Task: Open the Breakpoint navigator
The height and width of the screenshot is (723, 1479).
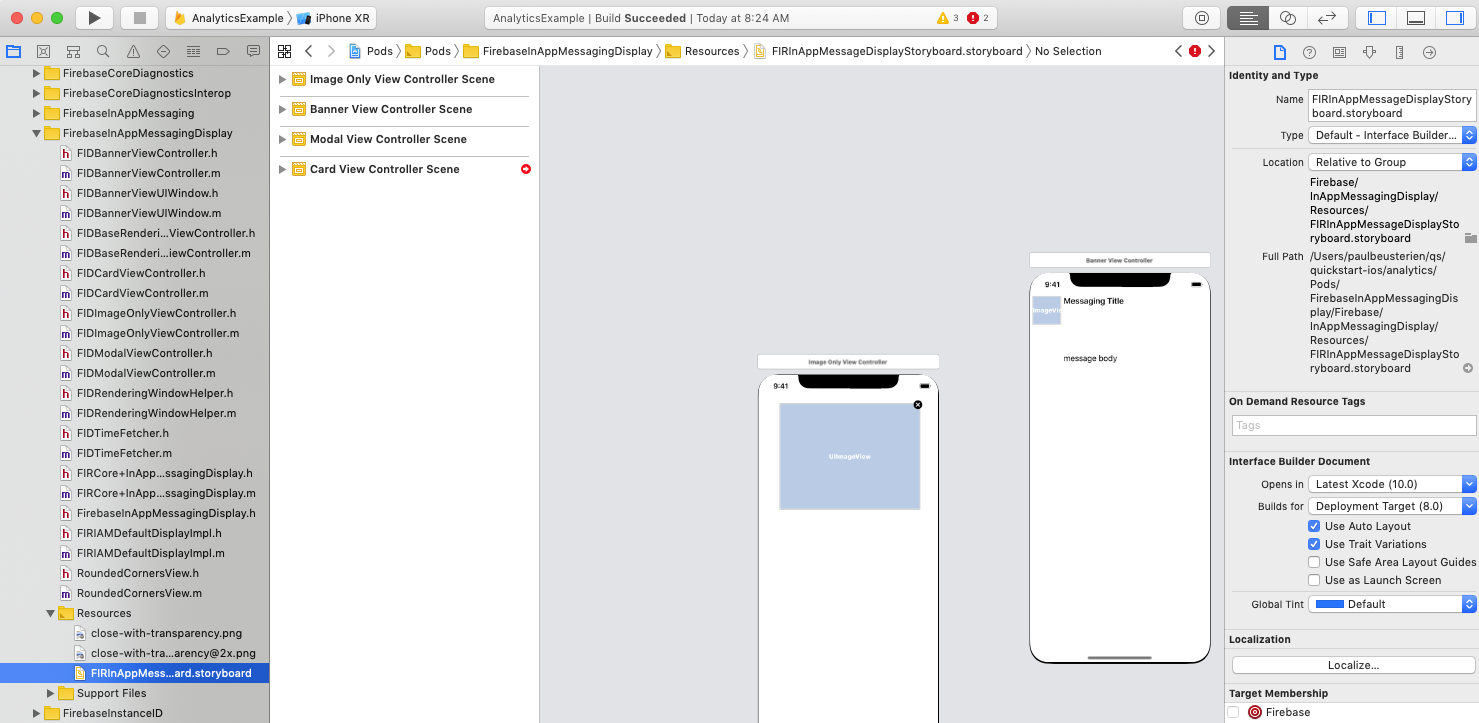Action: pos(223,51)
